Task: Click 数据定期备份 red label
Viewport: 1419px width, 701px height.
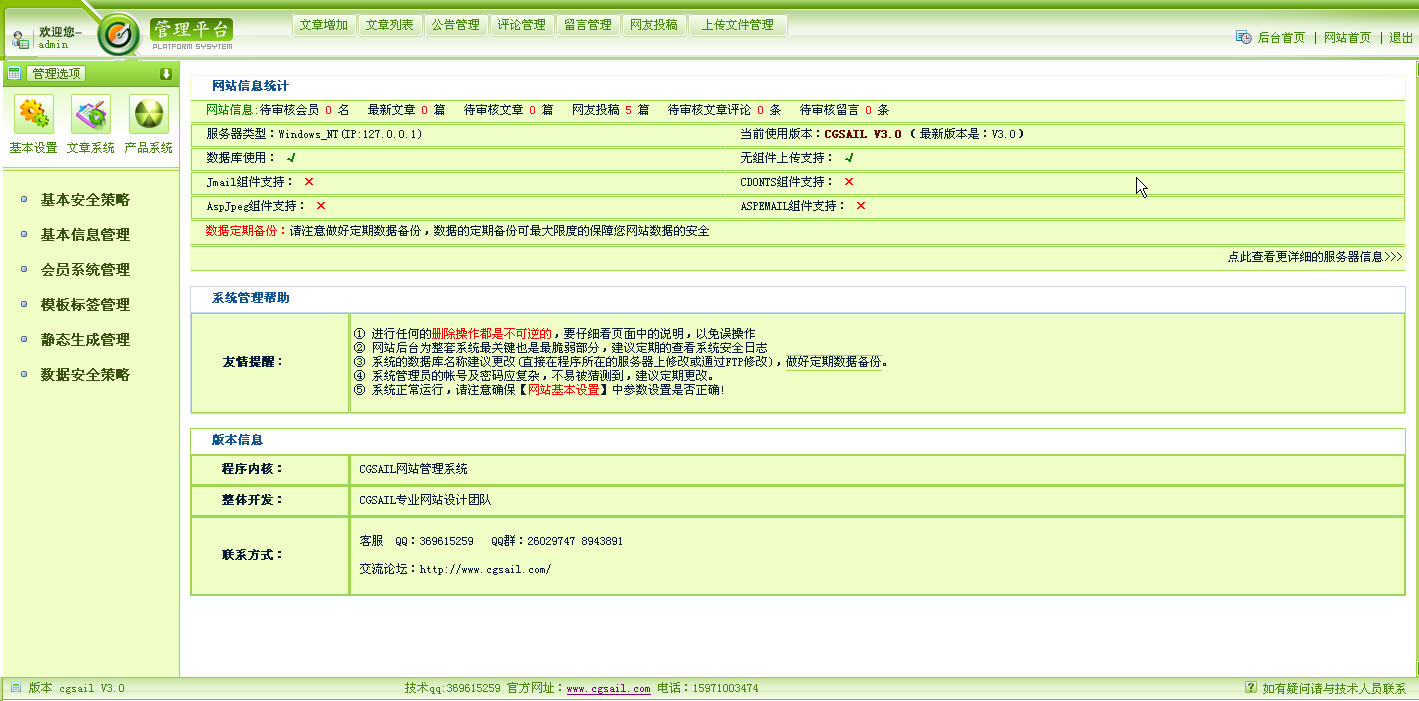Action: pos(247,231)
